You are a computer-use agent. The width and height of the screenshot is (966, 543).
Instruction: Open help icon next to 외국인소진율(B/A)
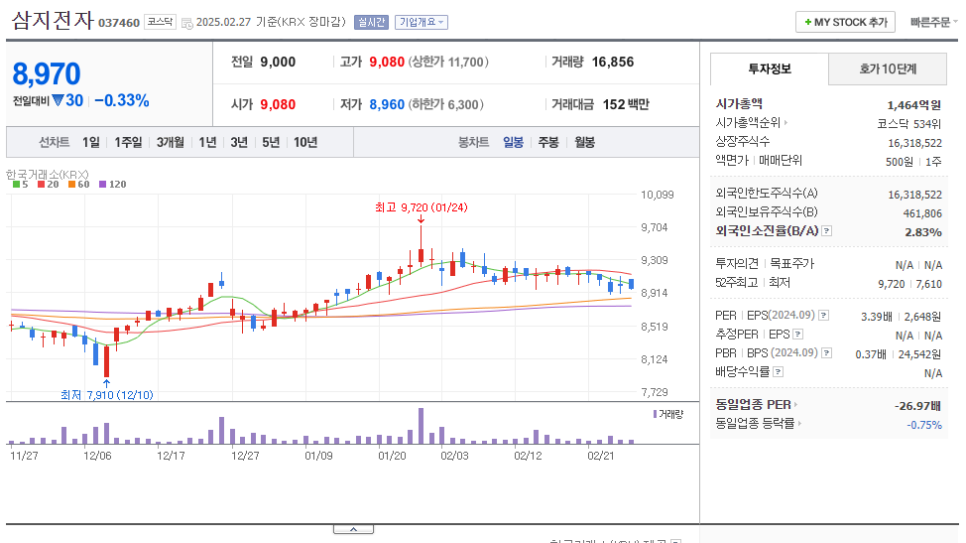click(x=827, y=231)
